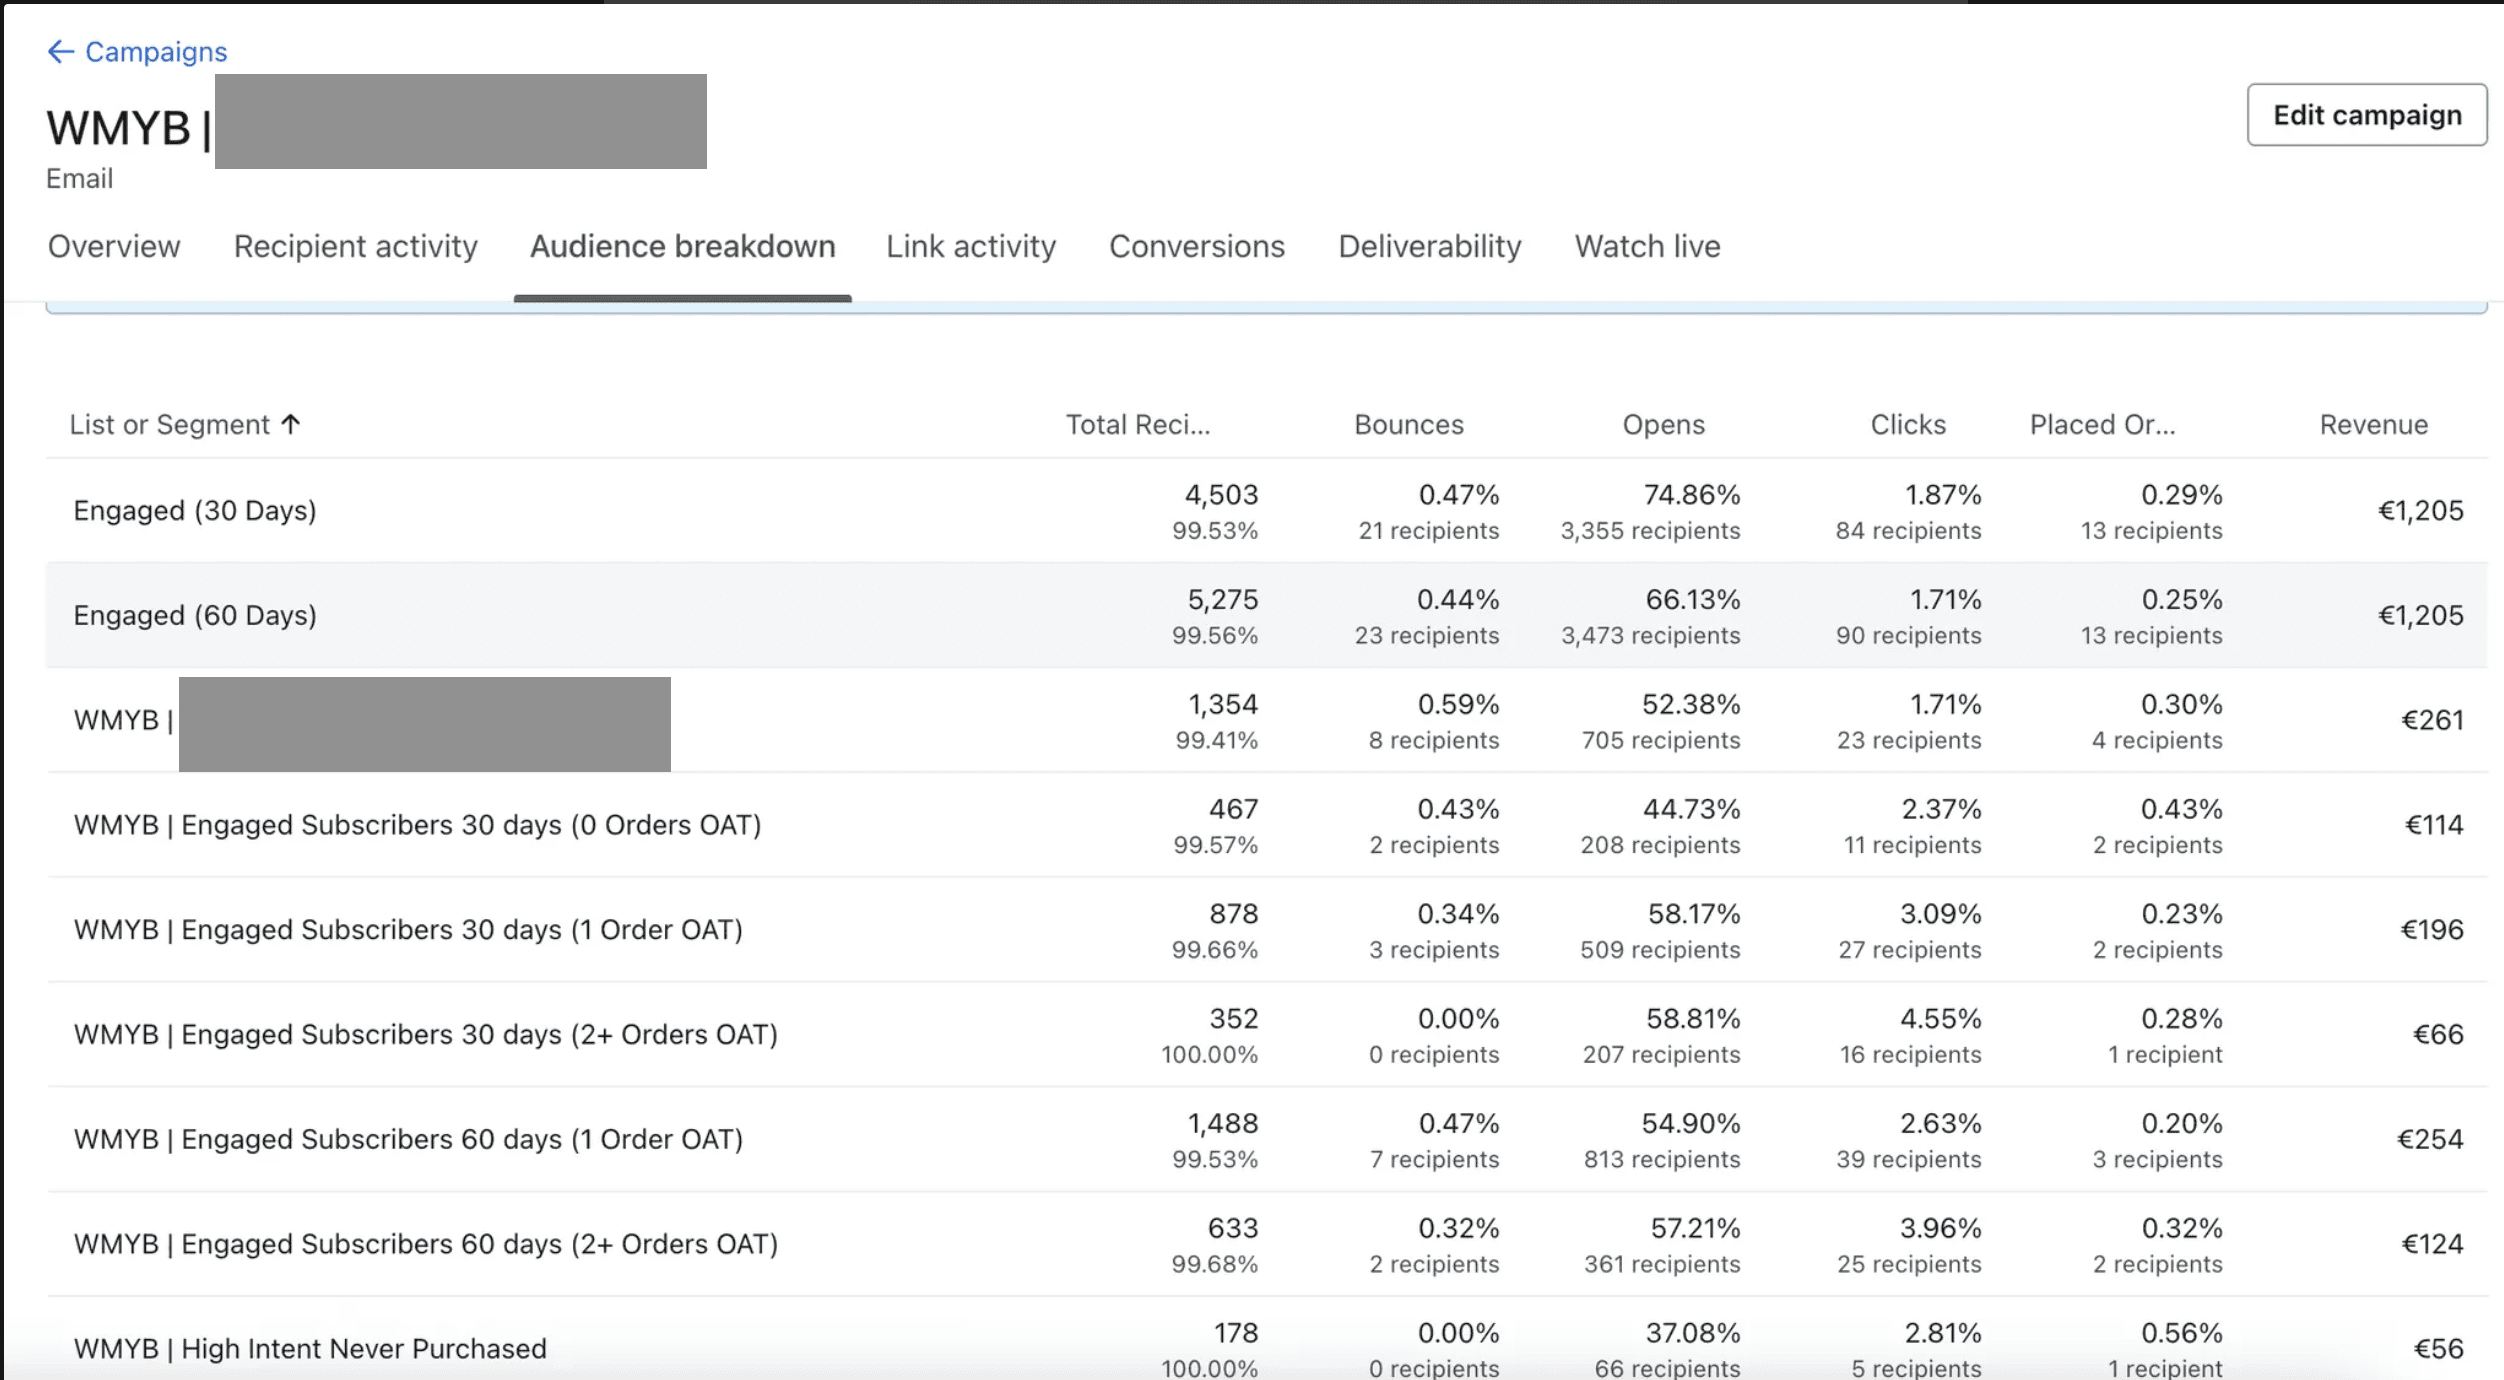Screen dimensions: 2504x1380
Task: Select the Engaged (30 Days) segment row
Action: pyautogui.click(x=195, y=511)
